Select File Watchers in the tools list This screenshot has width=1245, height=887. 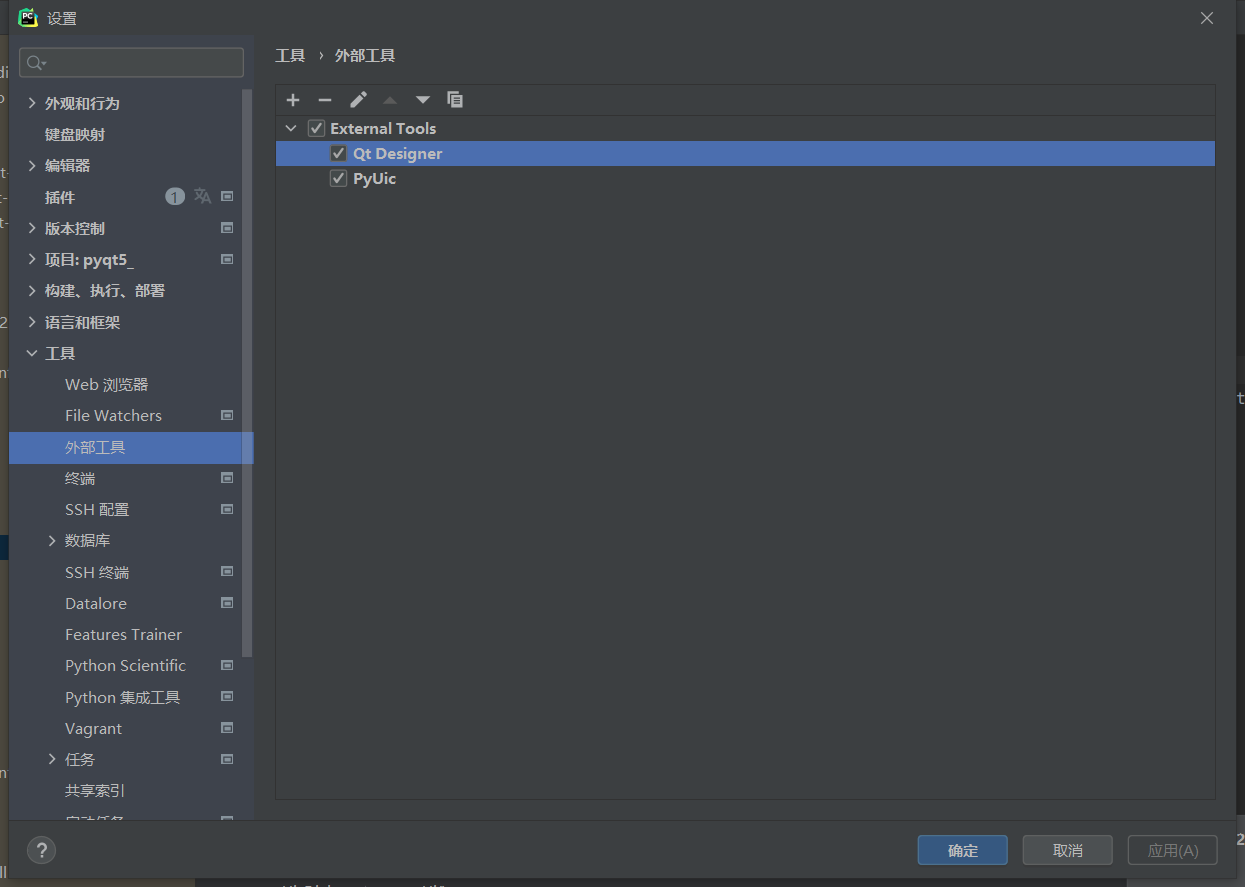[x=113, y=416]
